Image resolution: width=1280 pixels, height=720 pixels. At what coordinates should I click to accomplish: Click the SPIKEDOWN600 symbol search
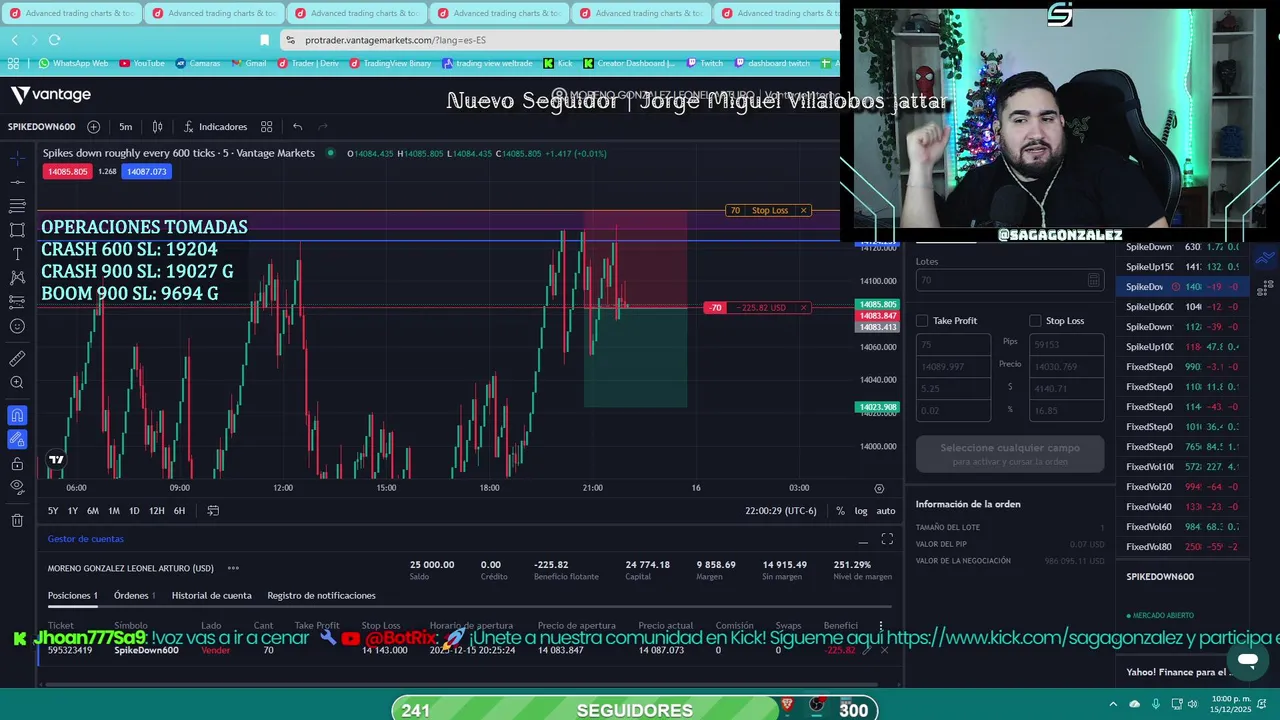pyautogui.click(x=42, y=127)
